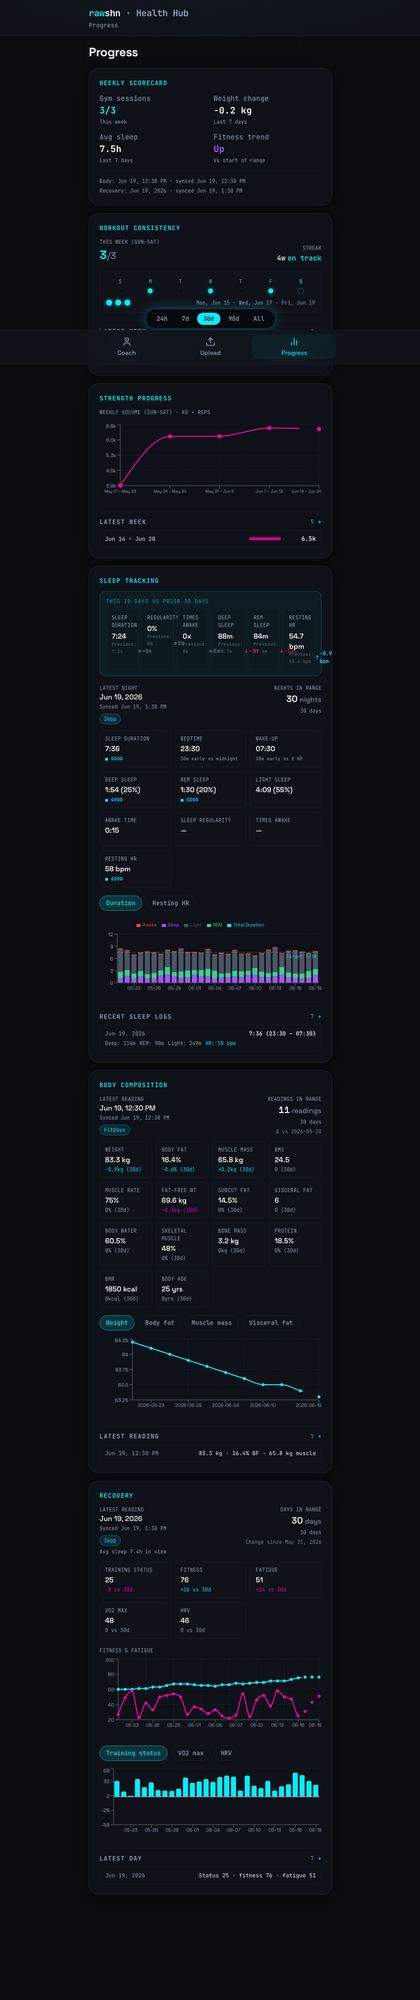The width and height of the screenshot is (420, 2000).
Task: Click the Weight 83.3 kg card
Action: [127, 1159]
